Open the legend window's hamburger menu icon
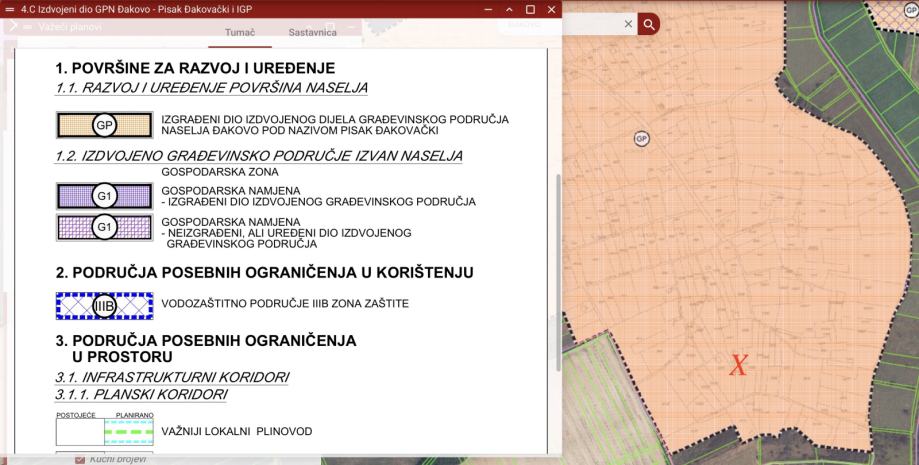The height and width of the screenshot is (465, 919). click(9, 9)
